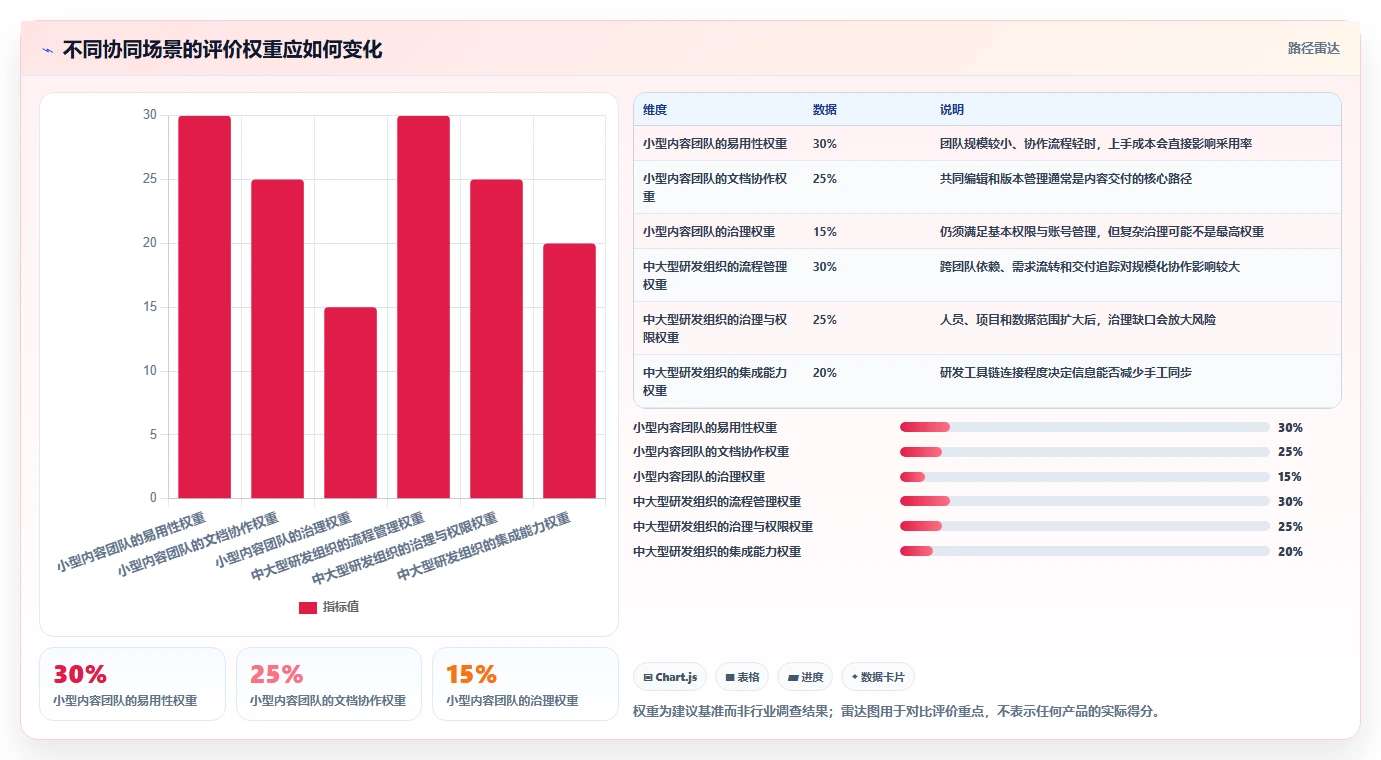Click the 30% progress bar for 小型内容团队的易用性权重
1381x760 pixels.
click(x=1085, y=427)
